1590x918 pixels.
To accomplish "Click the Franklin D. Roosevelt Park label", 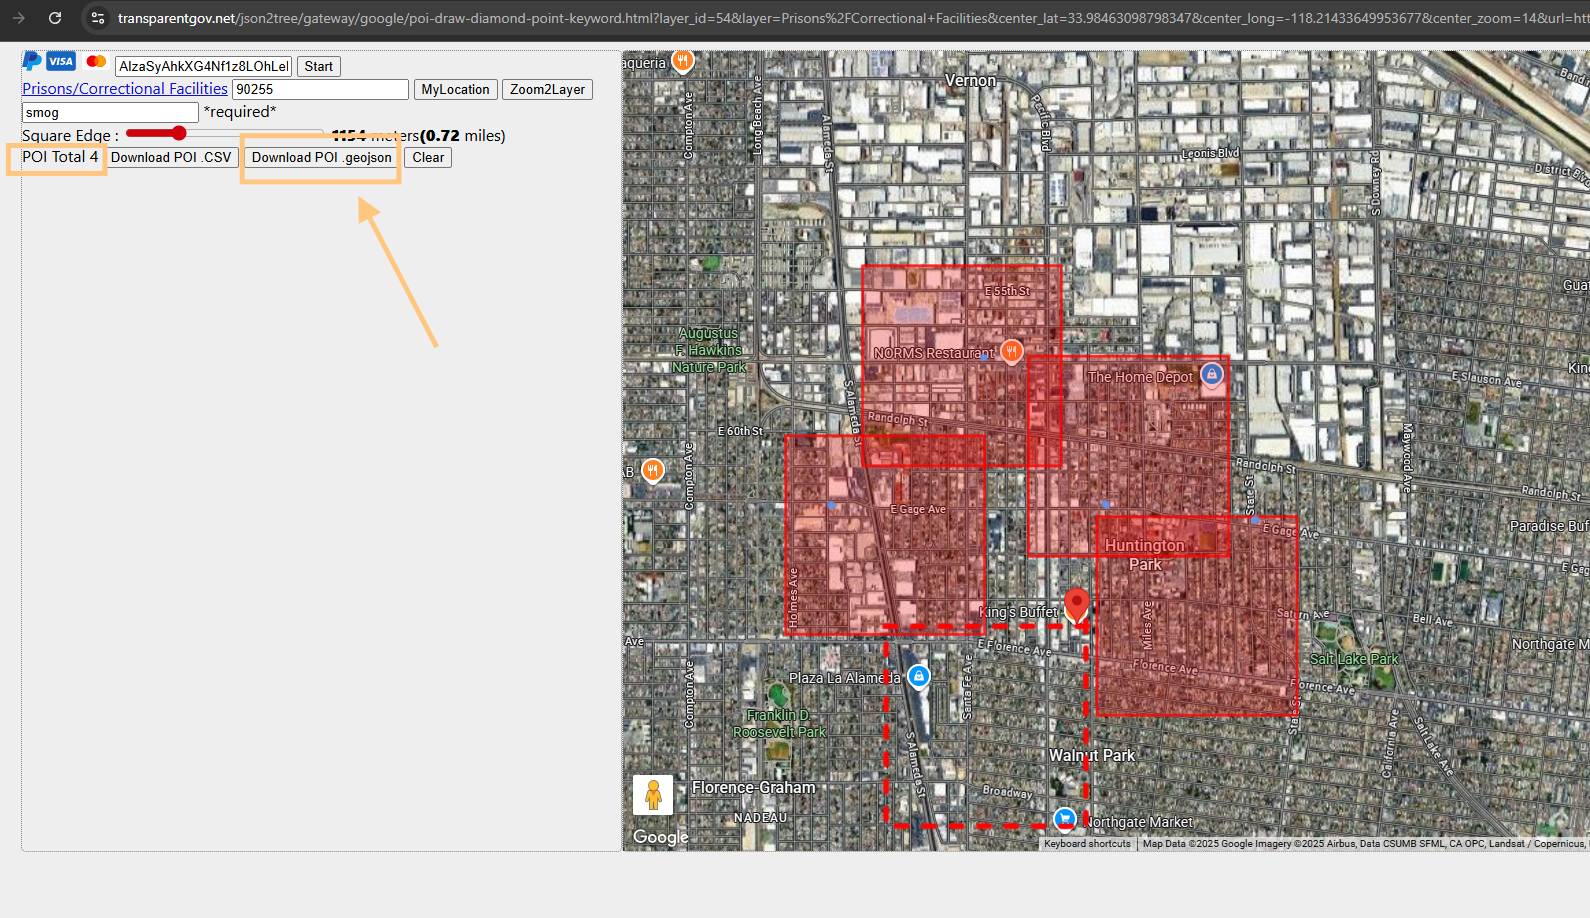I will click(779, 723).
